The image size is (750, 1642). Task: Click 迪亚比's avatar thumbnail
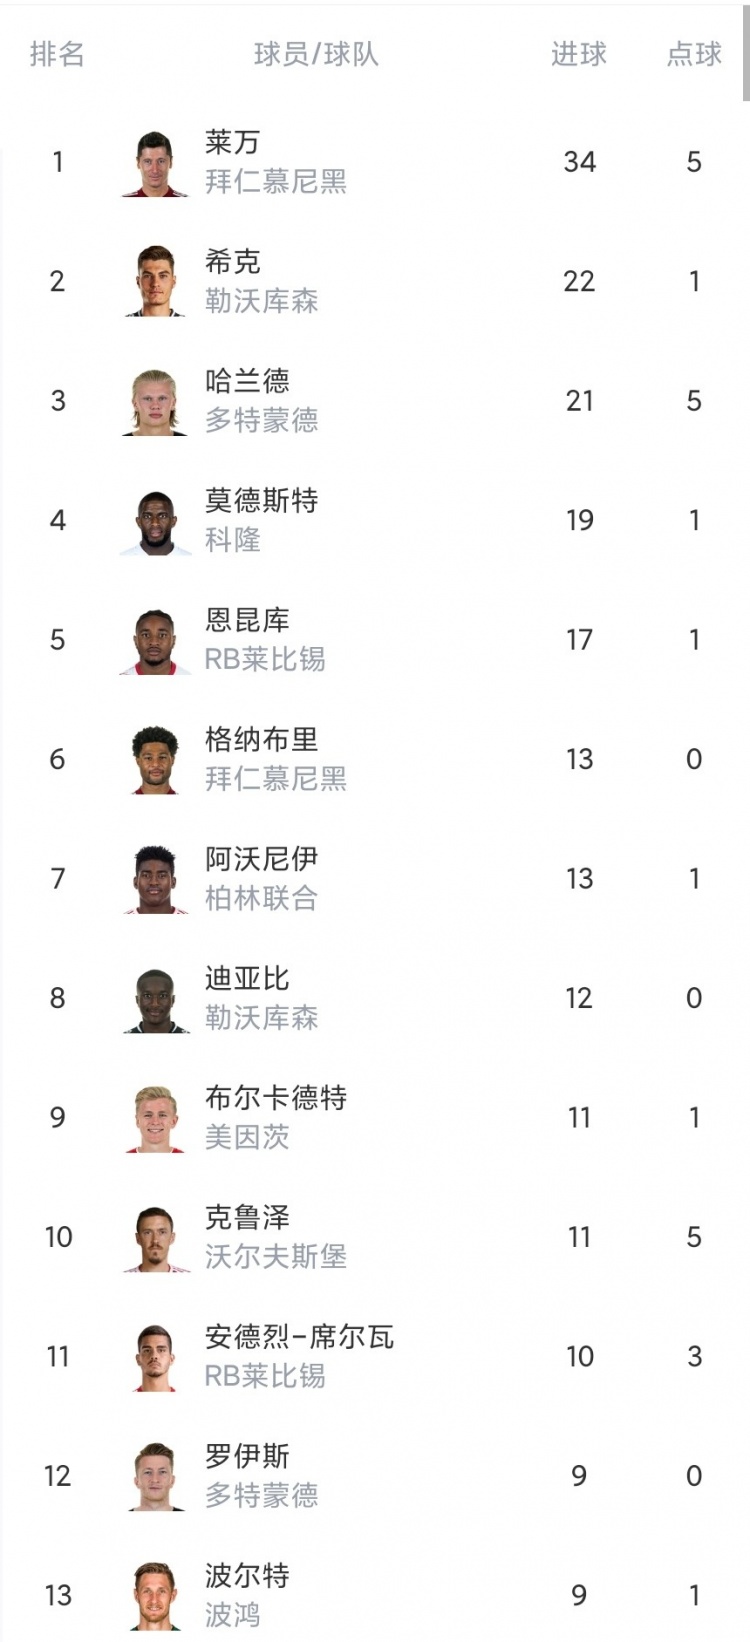tap(155, 999)
